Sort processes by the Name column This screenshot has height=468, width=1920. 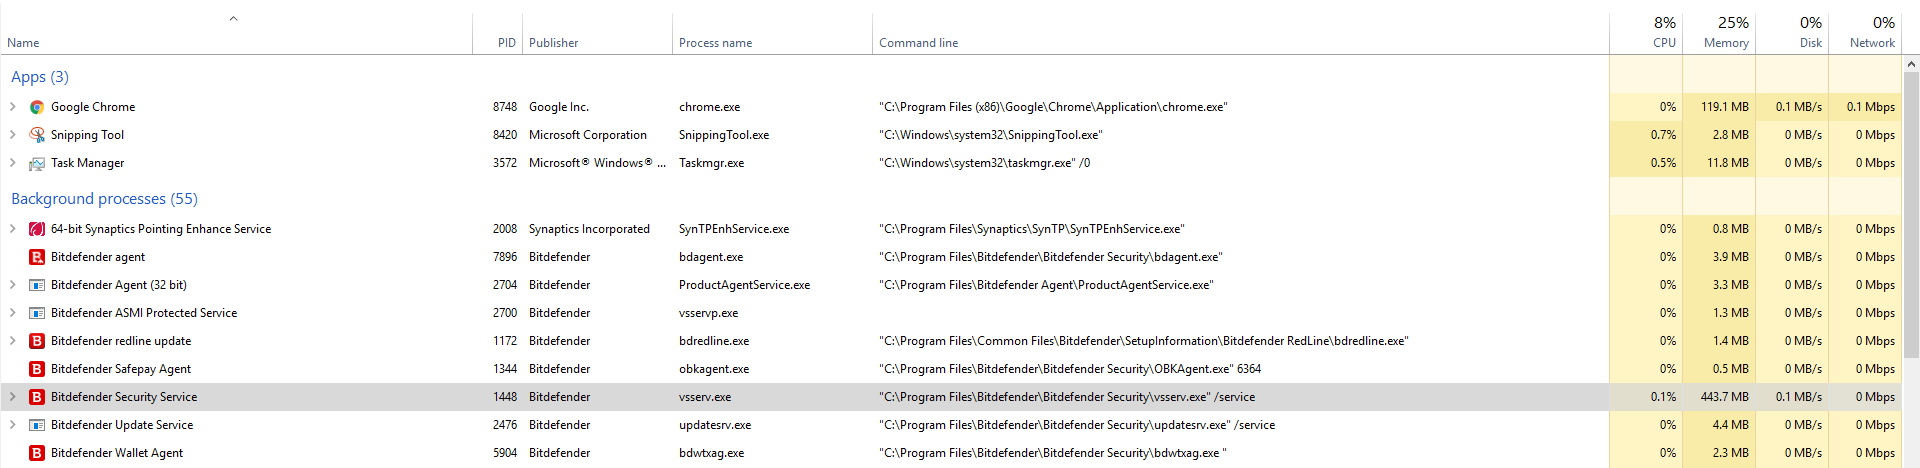[x=236, y=33]
